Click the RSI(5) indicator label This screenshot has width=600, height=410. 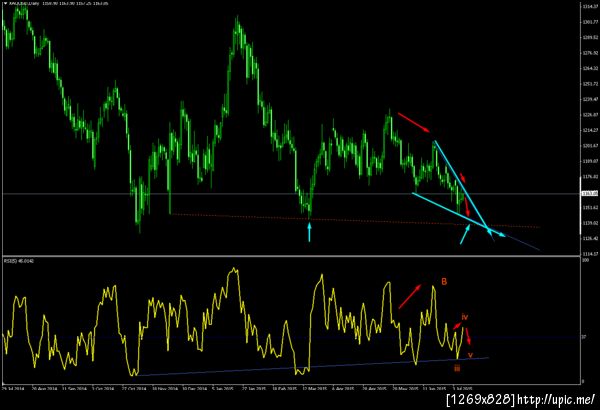pyautogui.click(x=19, y=261)
